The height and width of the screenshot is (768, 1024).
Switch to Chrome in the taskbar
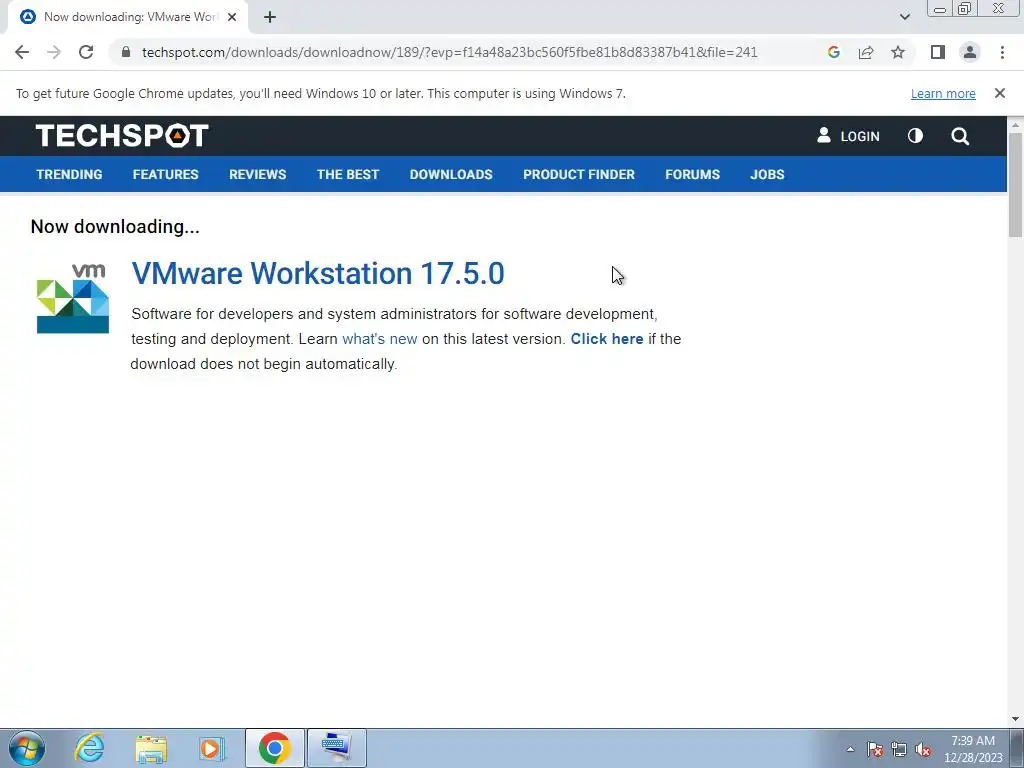[x=274, y=748]
